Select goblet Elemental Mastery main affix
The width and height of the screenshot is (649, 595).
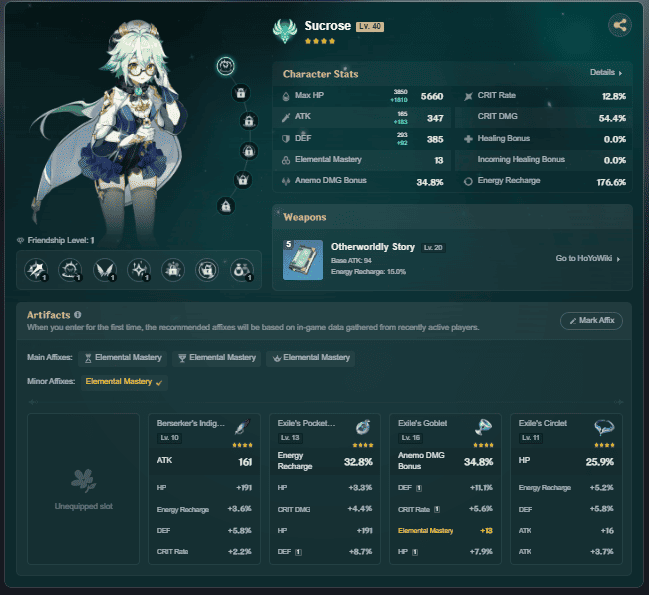(216, 358)
